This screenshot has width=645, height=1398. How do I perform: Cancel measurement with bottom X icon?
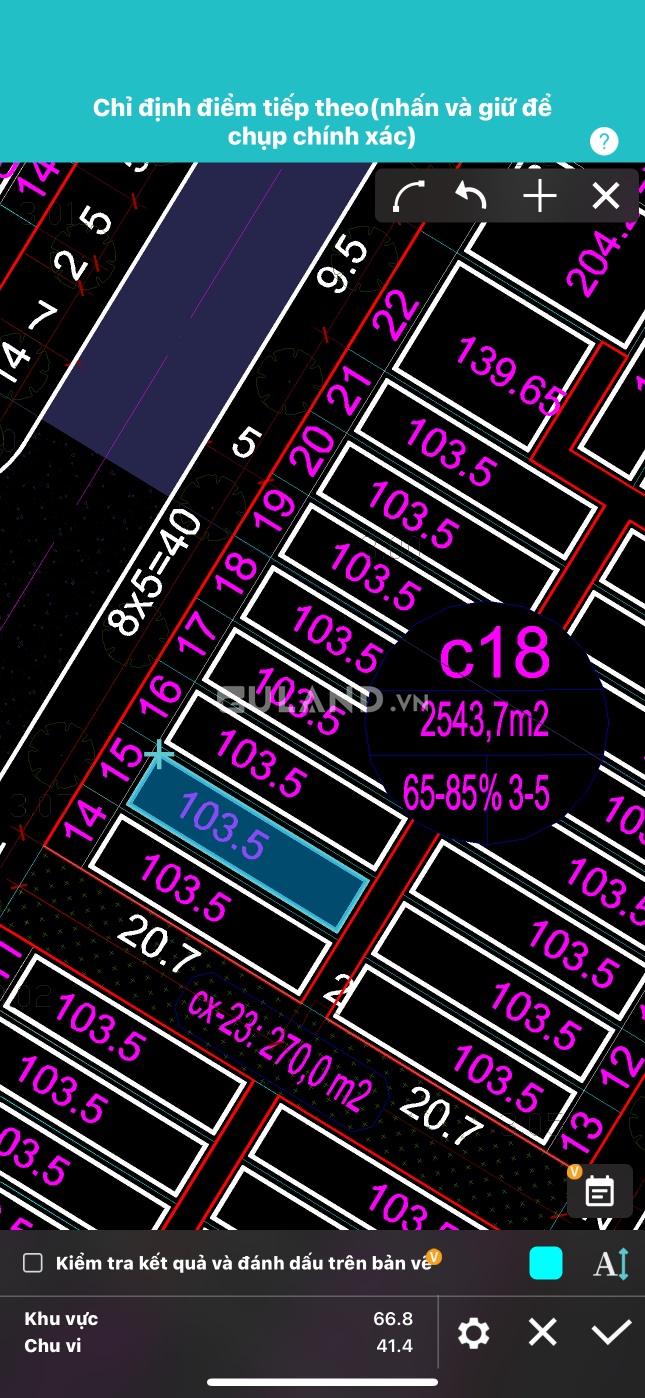pyautogui.click(x=542, y=1332)
